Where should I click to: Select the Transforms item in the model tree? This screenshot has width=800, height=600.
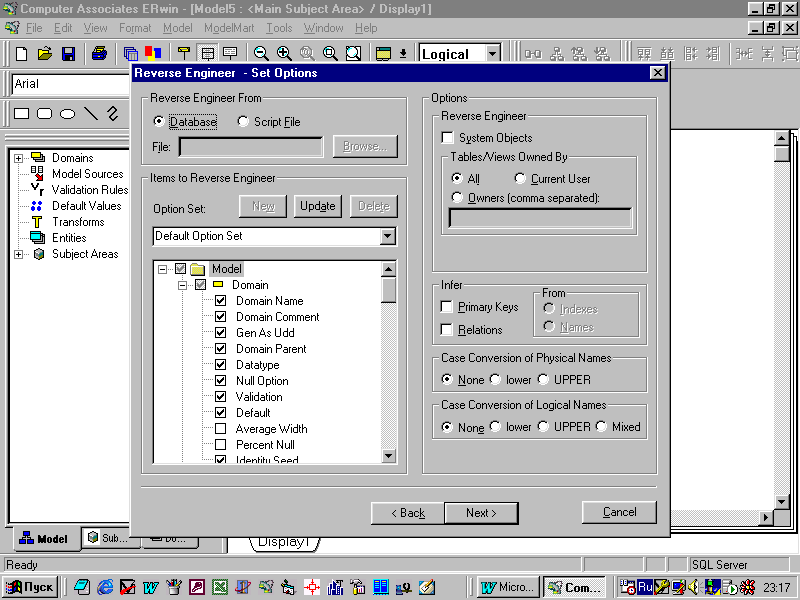click(x=78, y=222)
